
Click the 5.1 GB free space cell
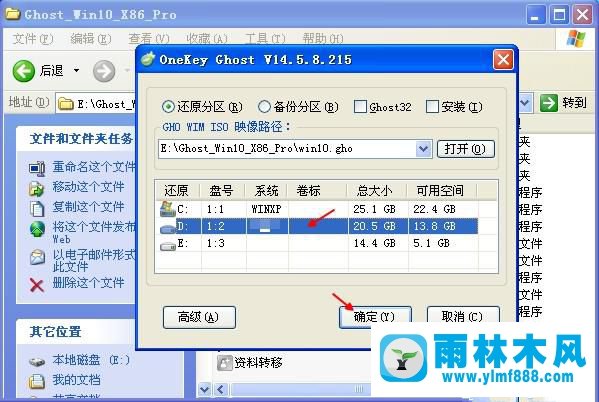[431, 243]
